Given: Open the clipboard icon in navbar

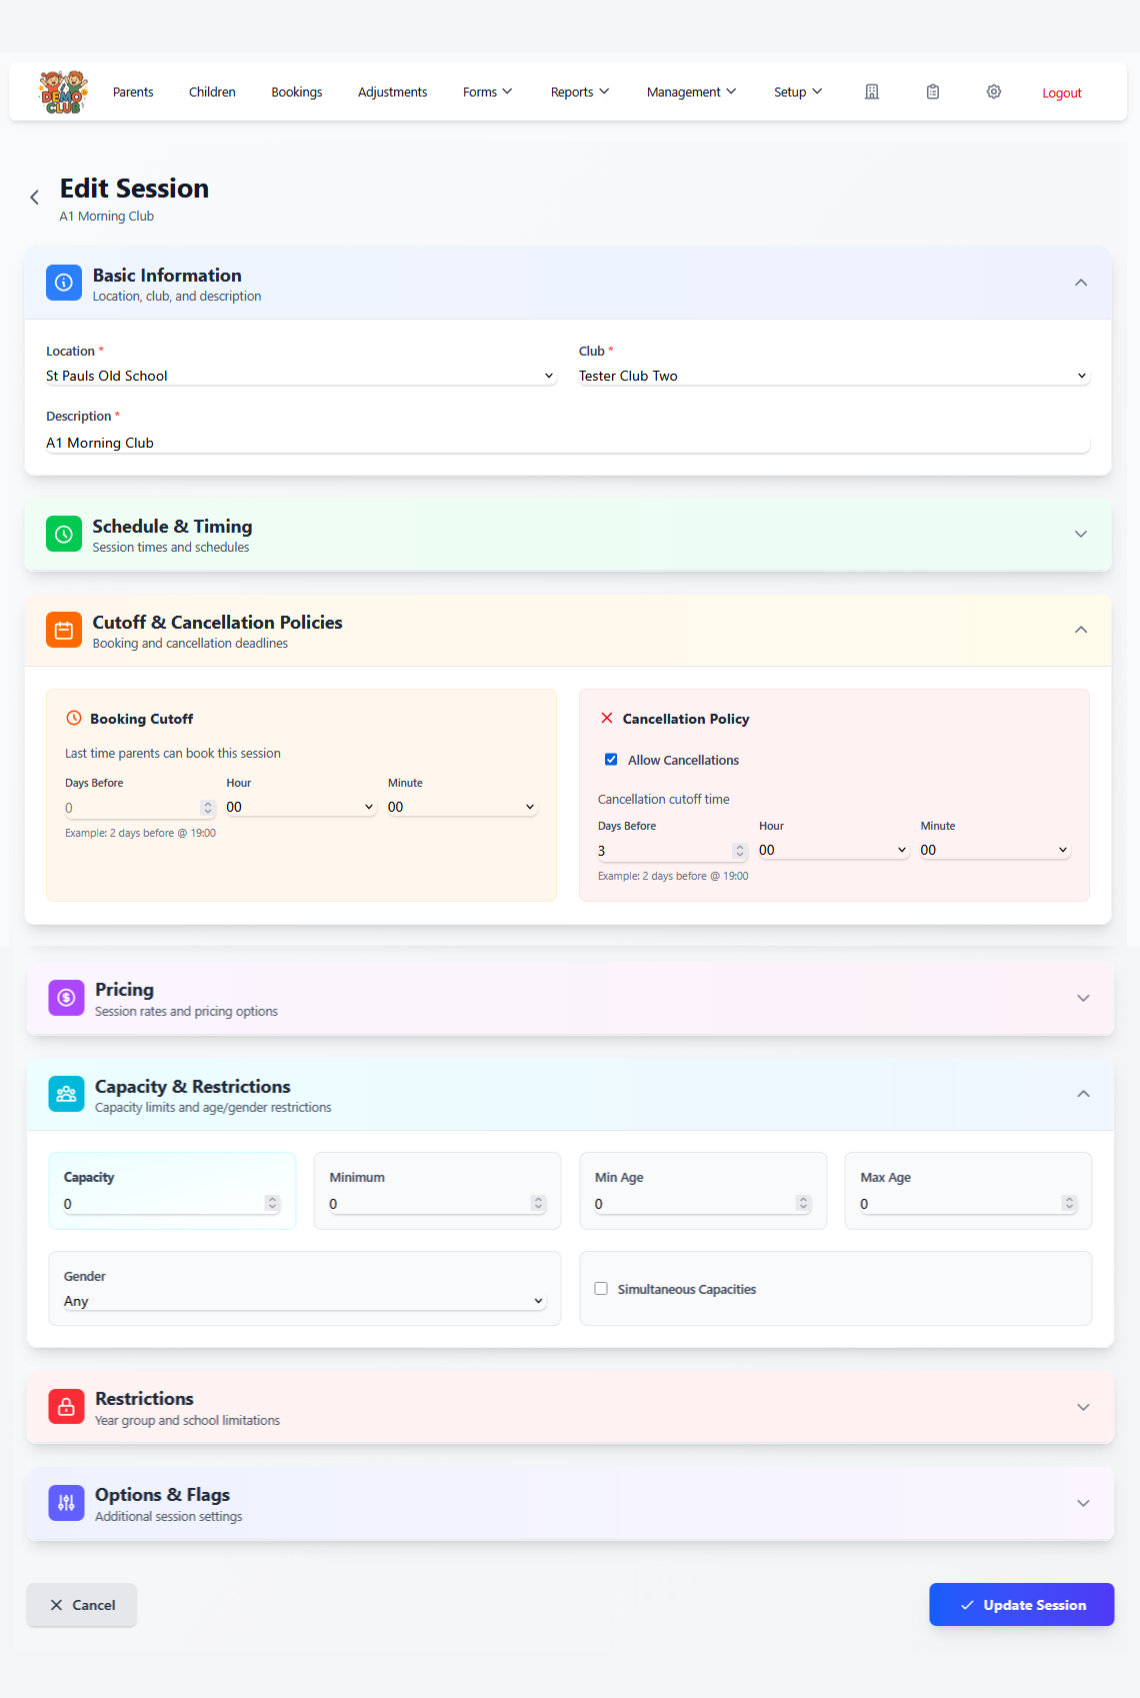Looking at the screenshot, I should [932, 92].
